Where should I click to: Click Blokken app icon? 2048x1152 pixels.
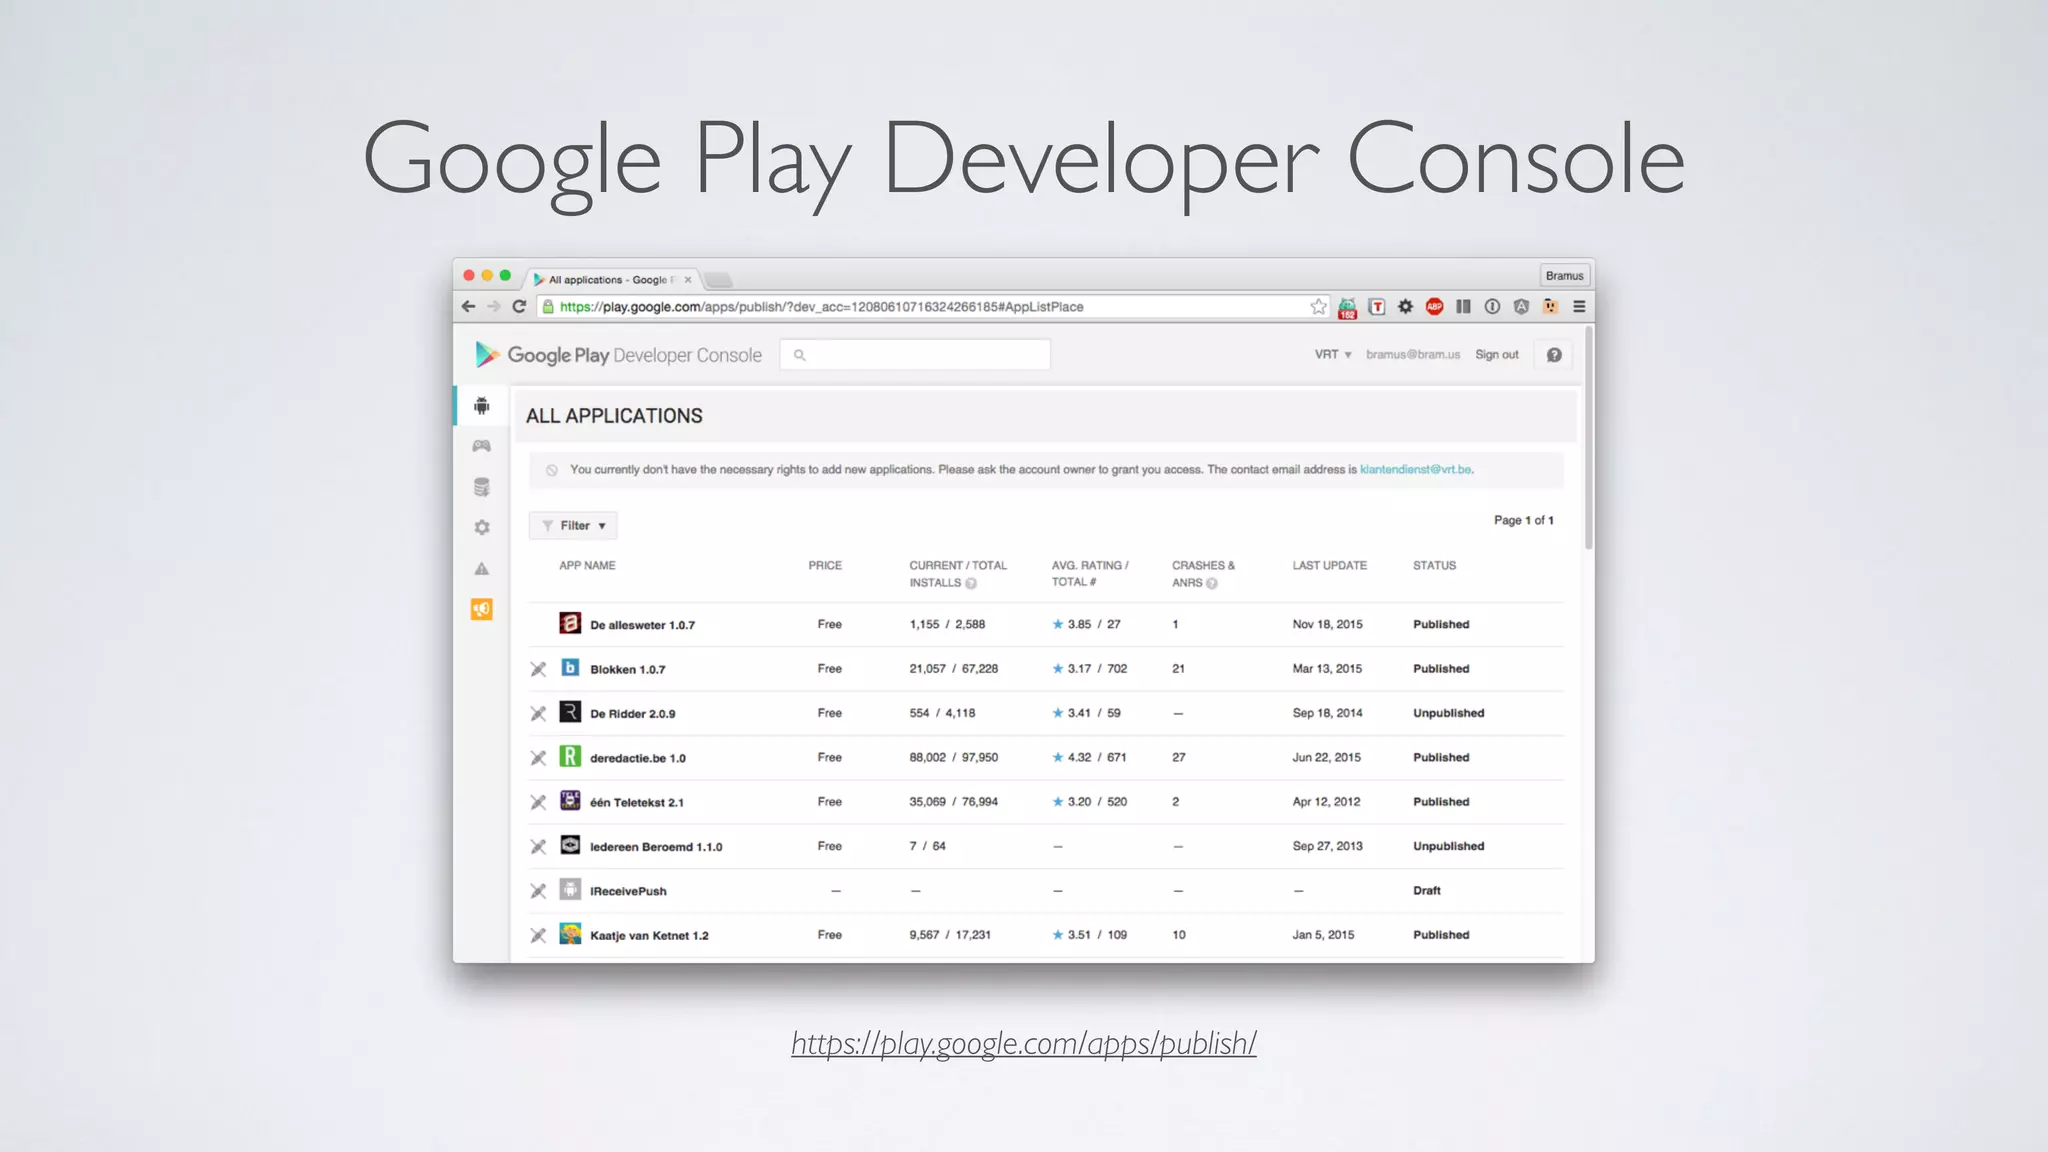pyautogui.click(x=570, y=668)
